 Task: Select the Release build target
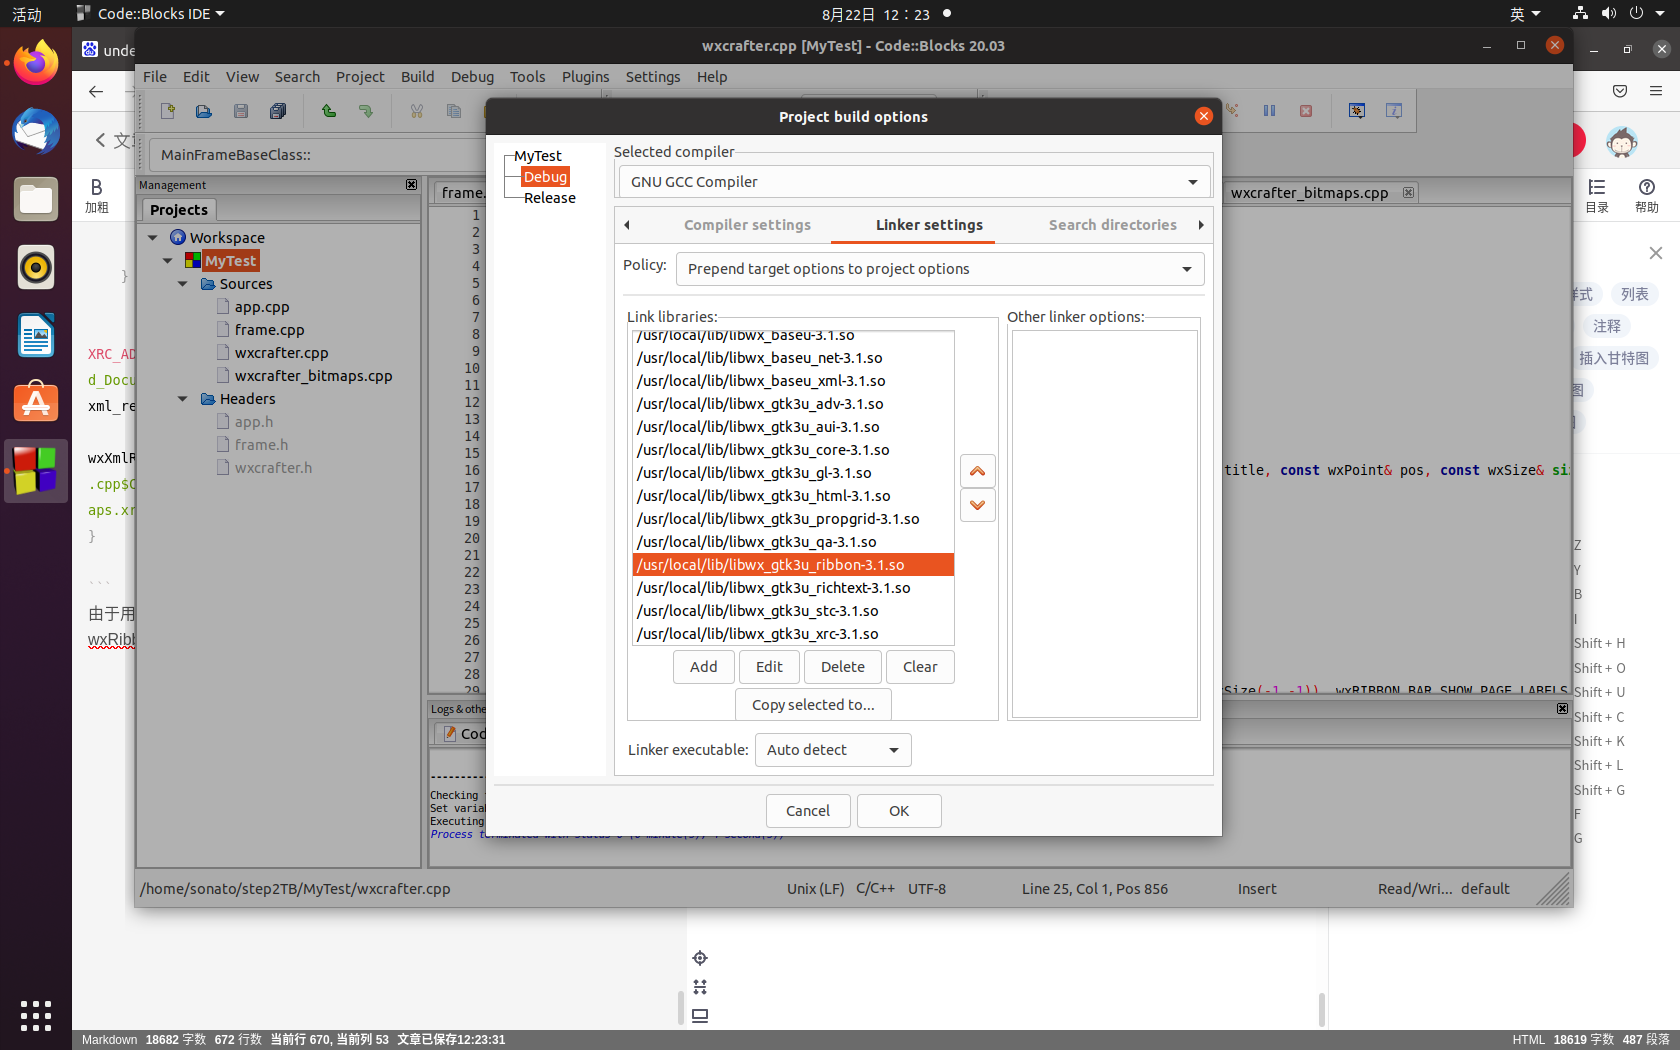click(x=549, y=198)
